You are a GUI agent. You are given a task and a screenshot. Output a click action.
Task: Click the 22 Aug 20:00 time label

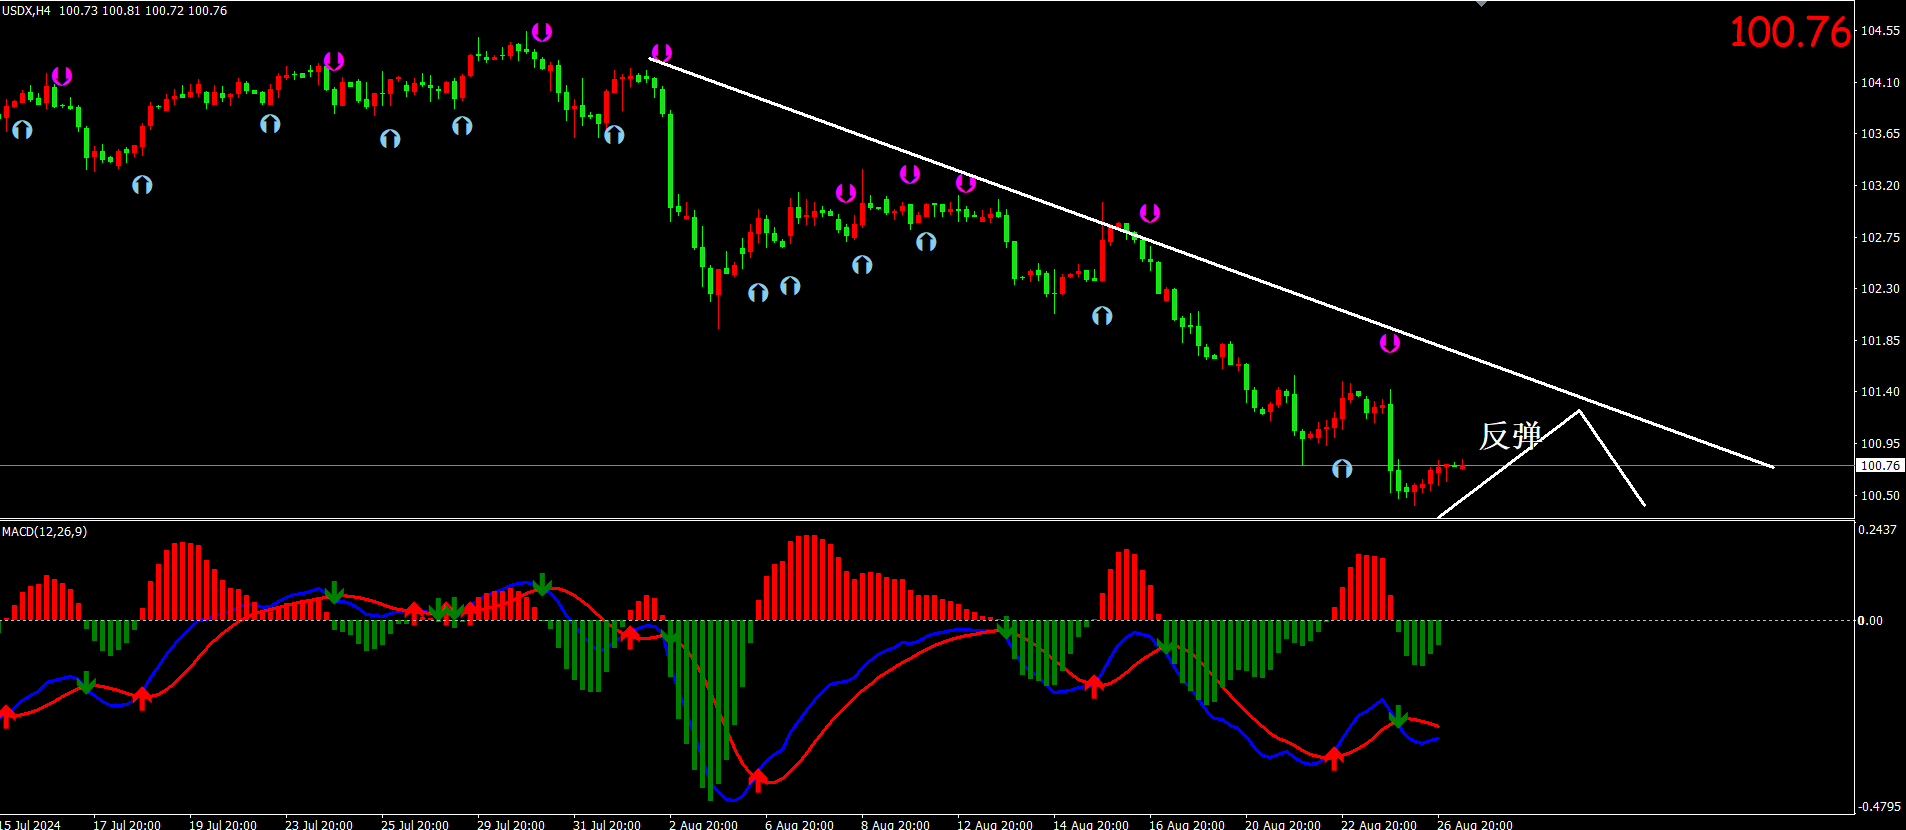[x=1379, y=825]
